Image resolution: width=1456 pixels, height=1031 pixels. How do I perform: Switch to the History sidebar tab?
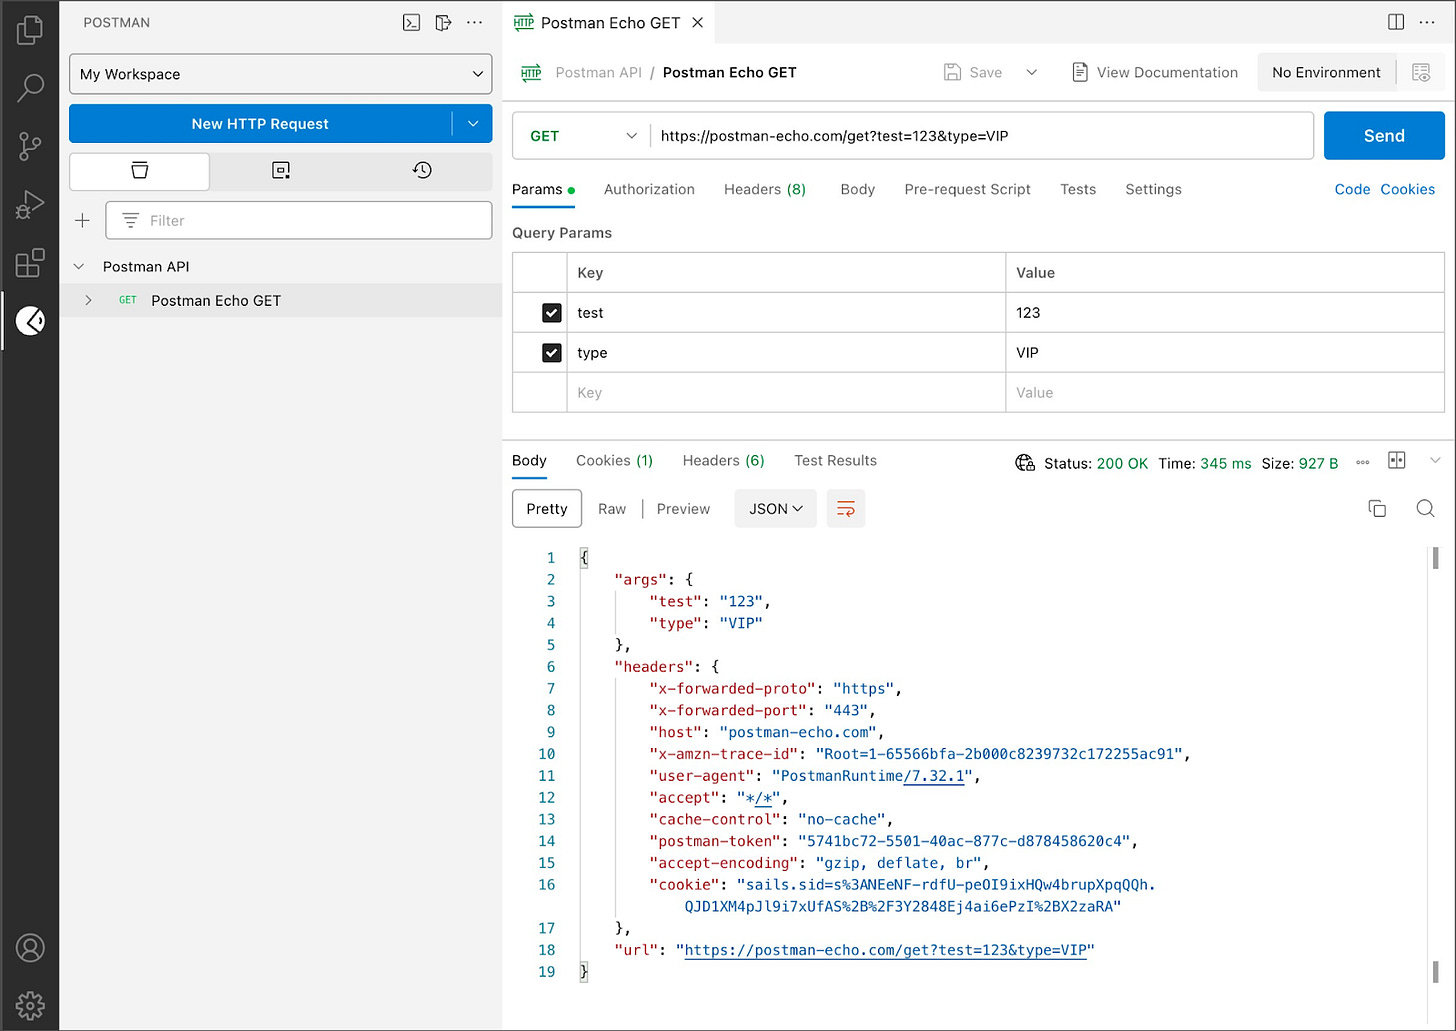[x=422, y=171]
